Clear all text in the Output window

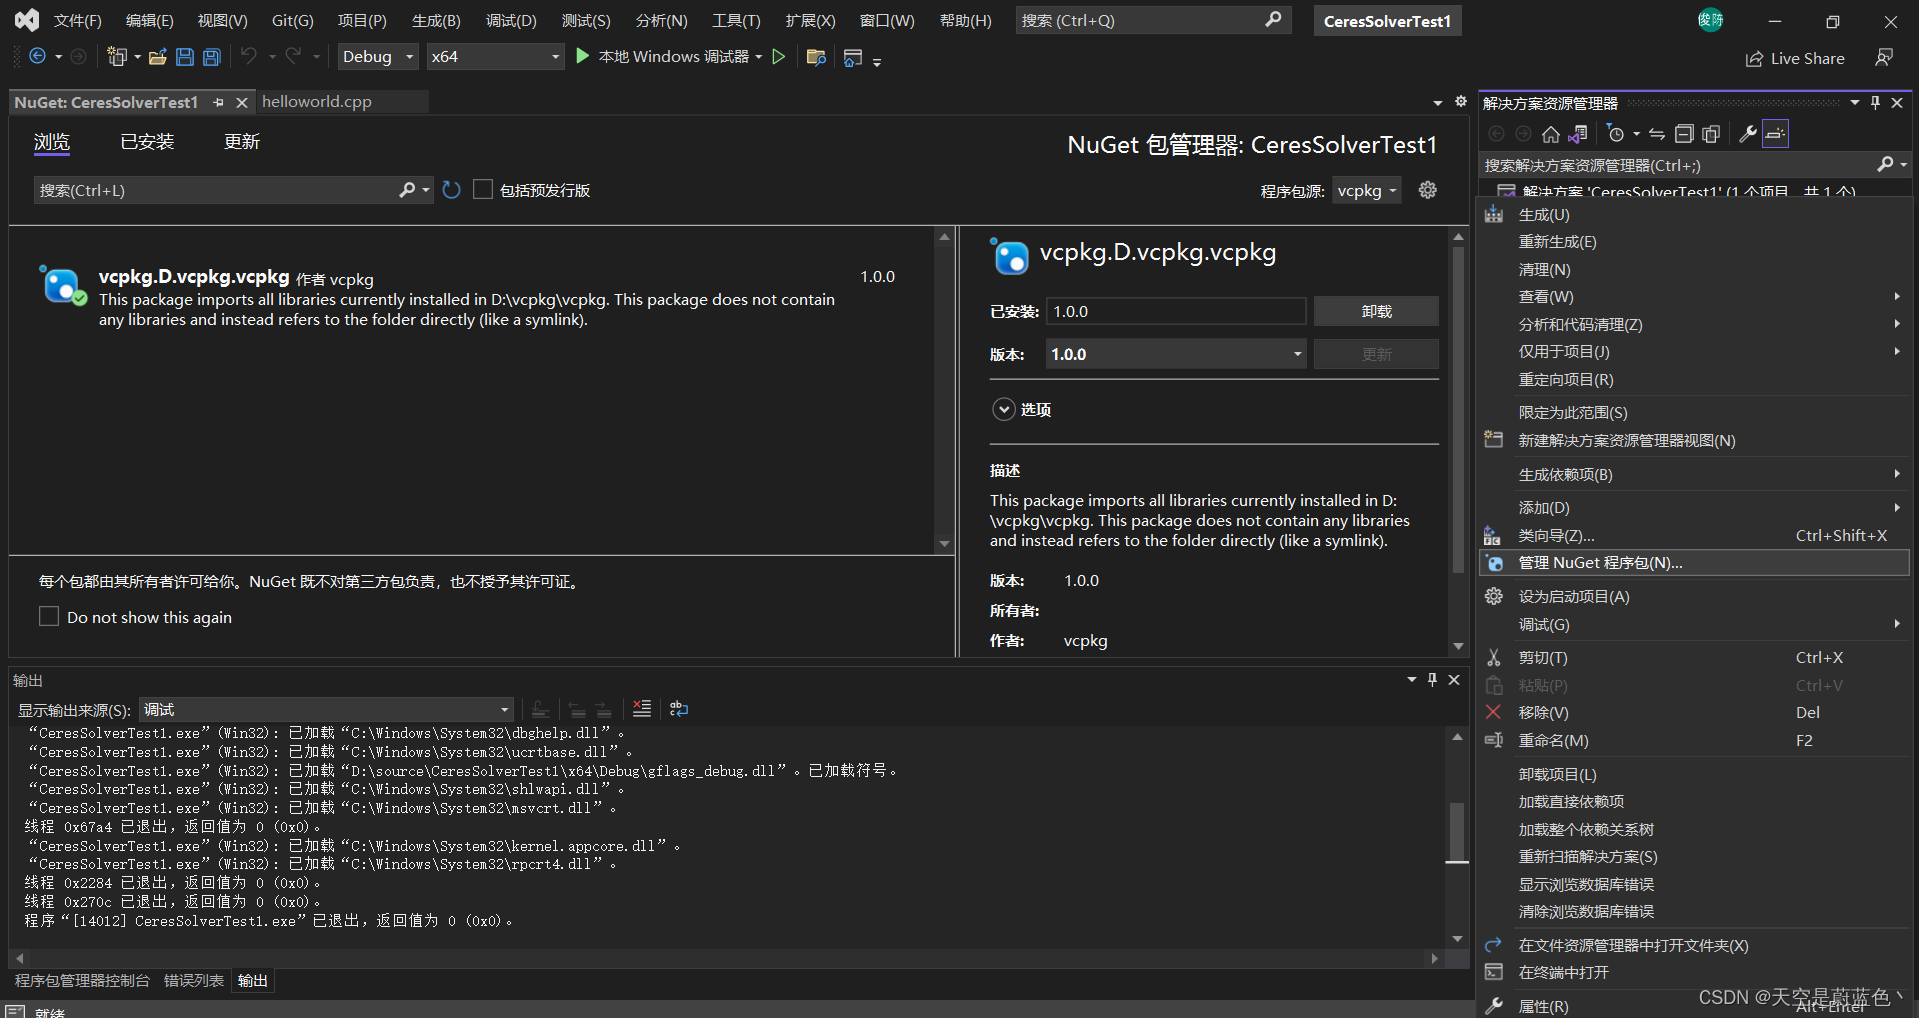(x=641, y=709)
